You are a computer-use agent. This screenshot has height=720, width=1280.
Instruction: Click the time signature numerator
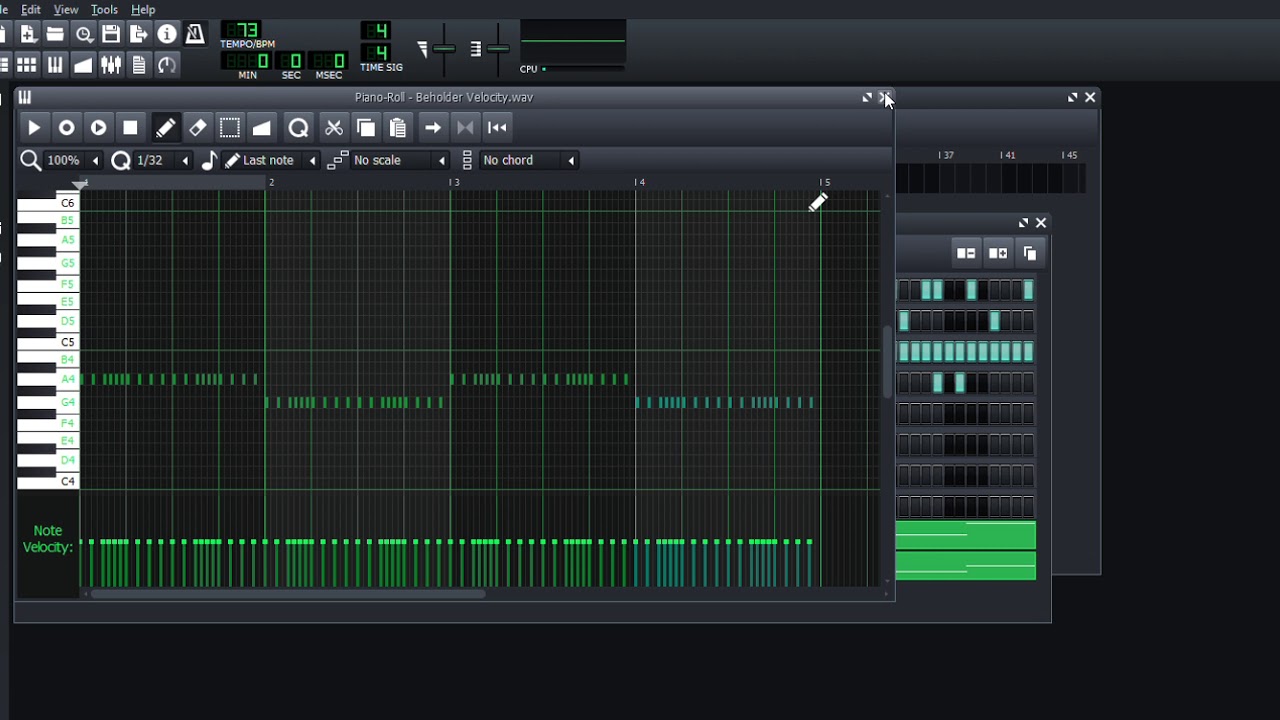point(376,31)
